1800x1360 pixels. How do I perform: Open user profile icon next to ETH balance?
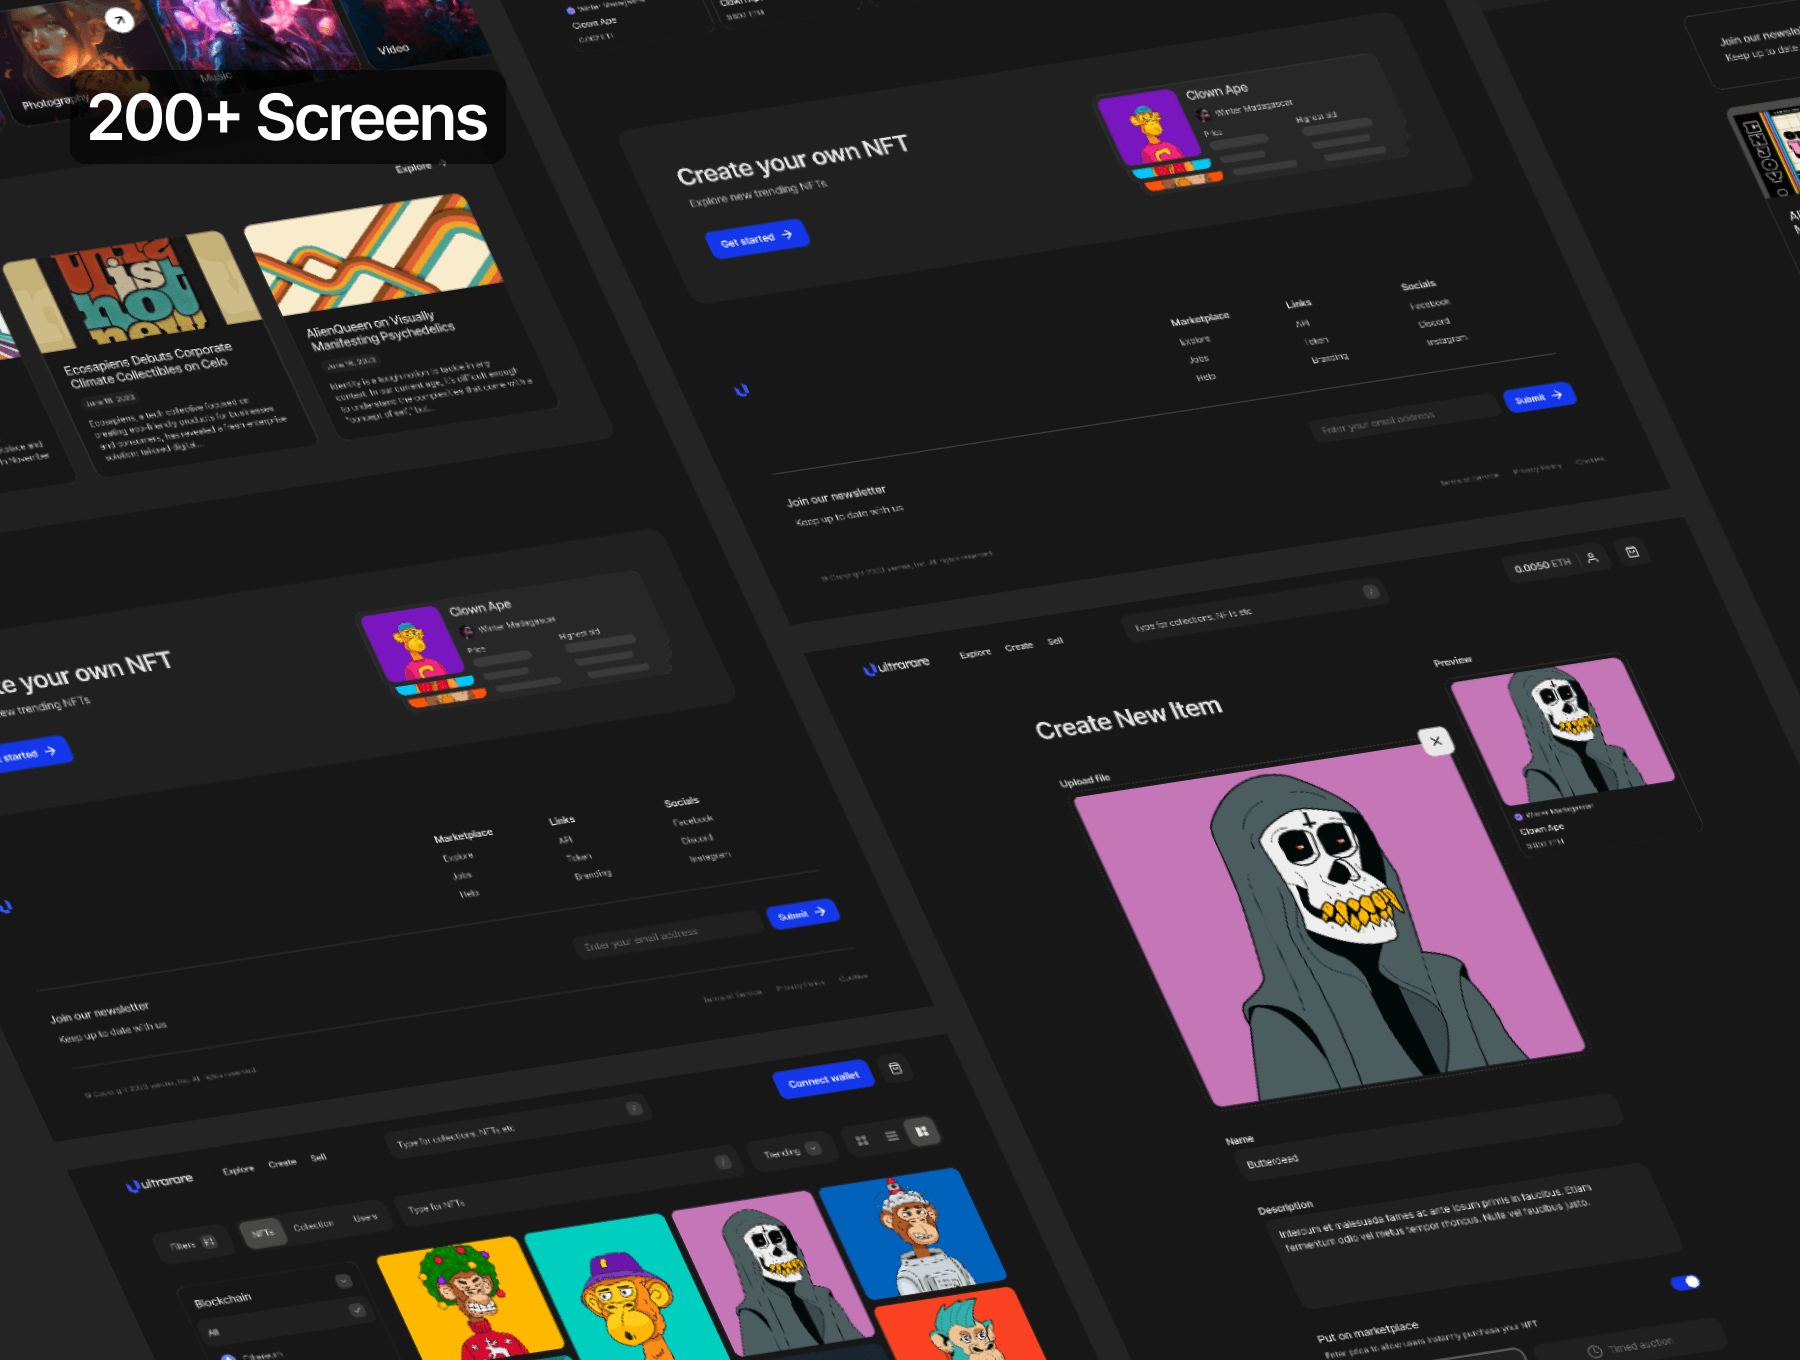coord(1592,558)
